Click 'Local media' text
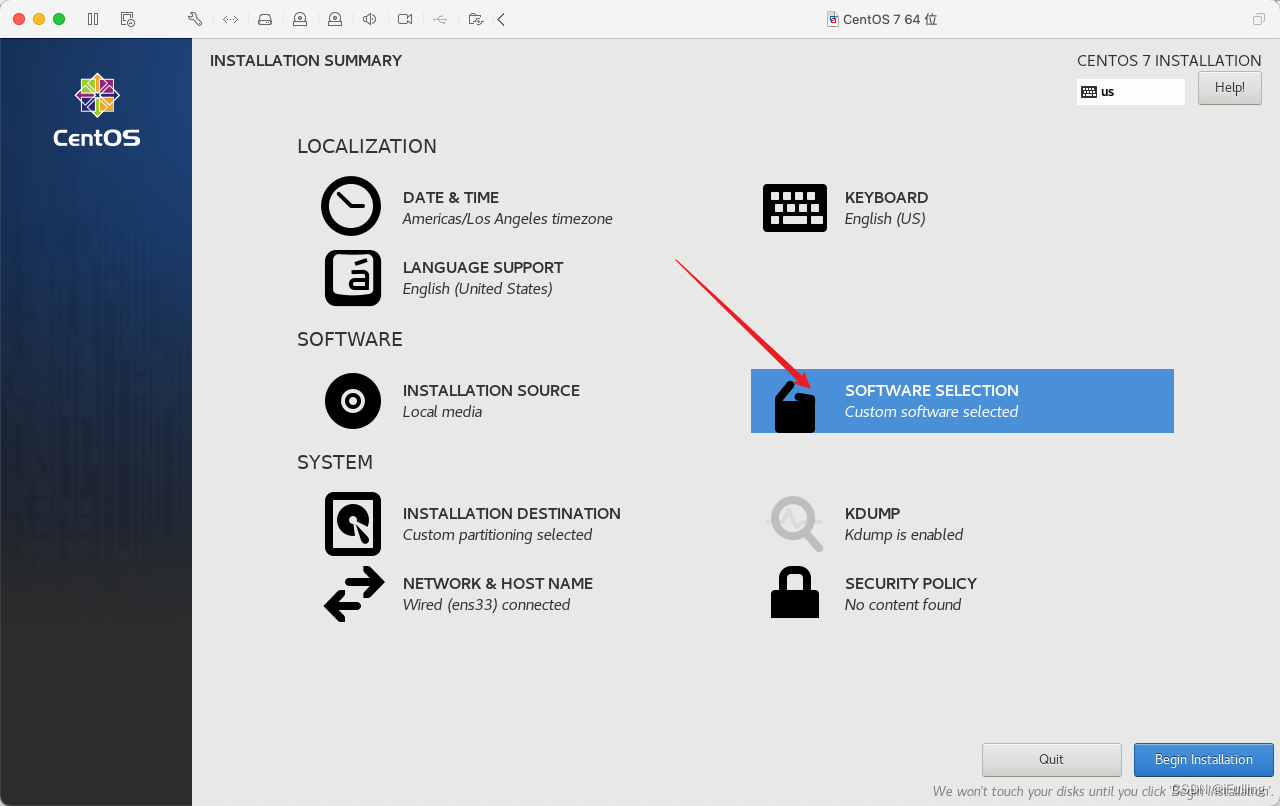 click(442, 412)
